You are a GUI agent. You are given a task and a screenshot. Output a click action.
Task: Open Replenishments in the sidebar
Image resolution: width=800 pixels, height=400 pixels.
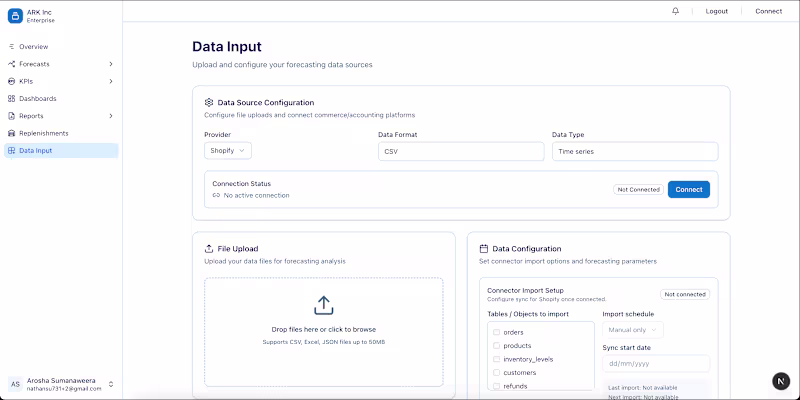[61, 133]
